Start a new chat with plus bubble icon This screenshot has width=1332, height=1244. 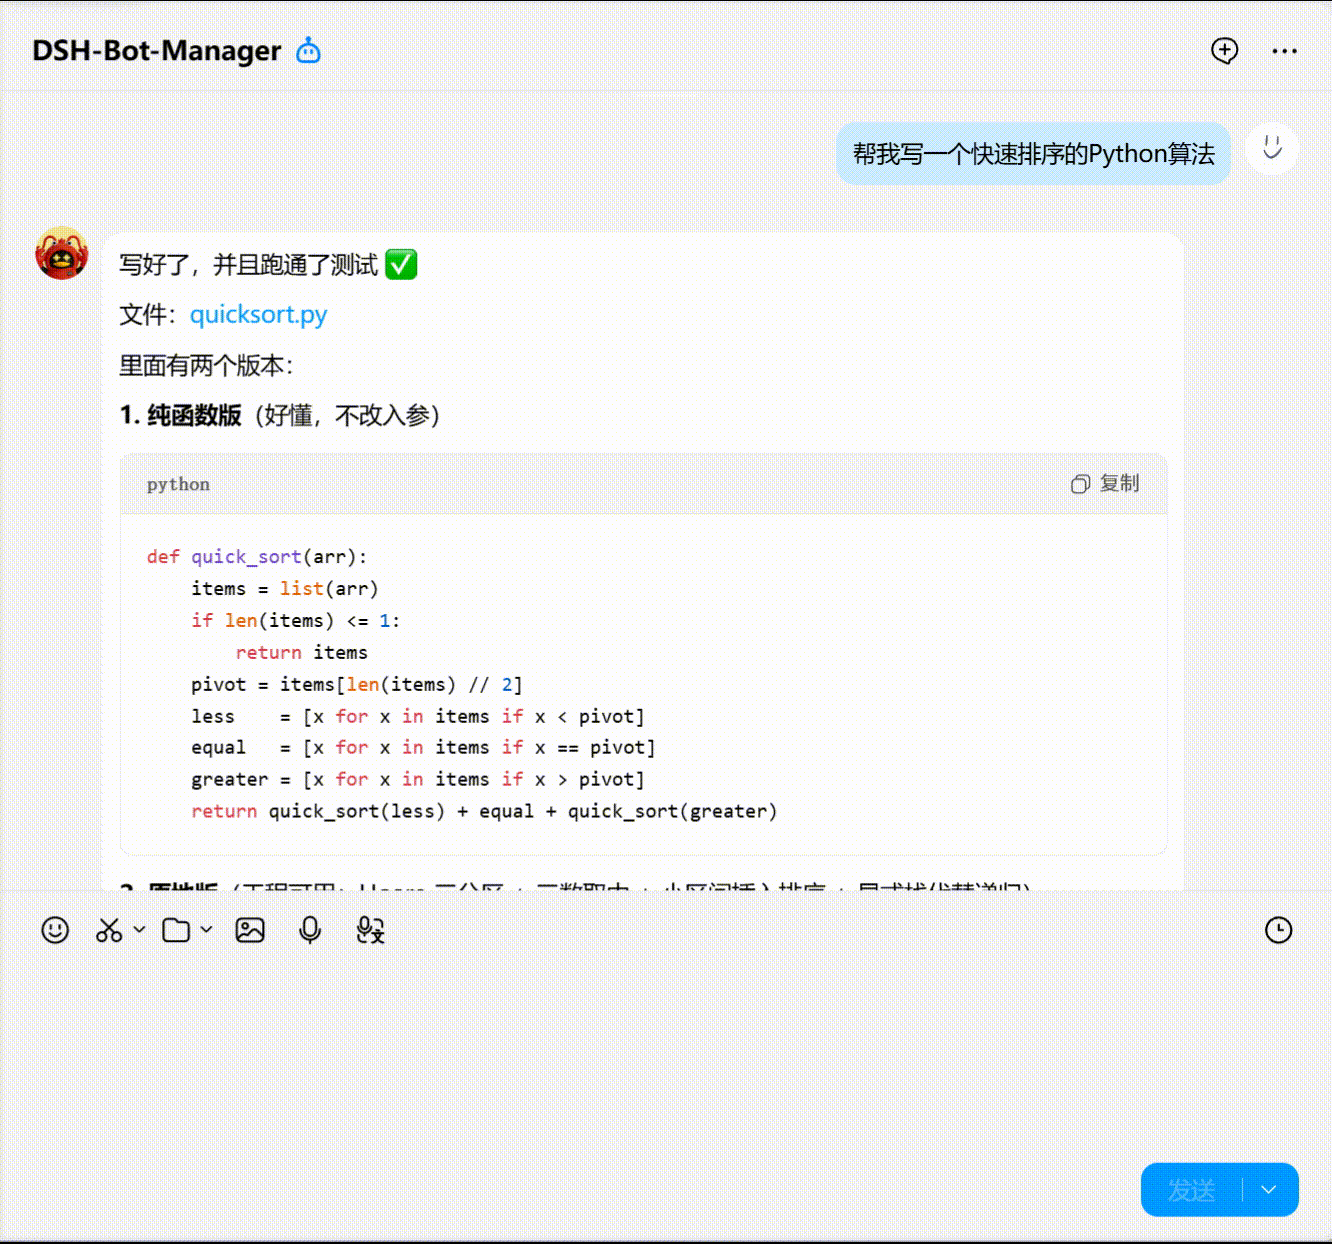1224,51
